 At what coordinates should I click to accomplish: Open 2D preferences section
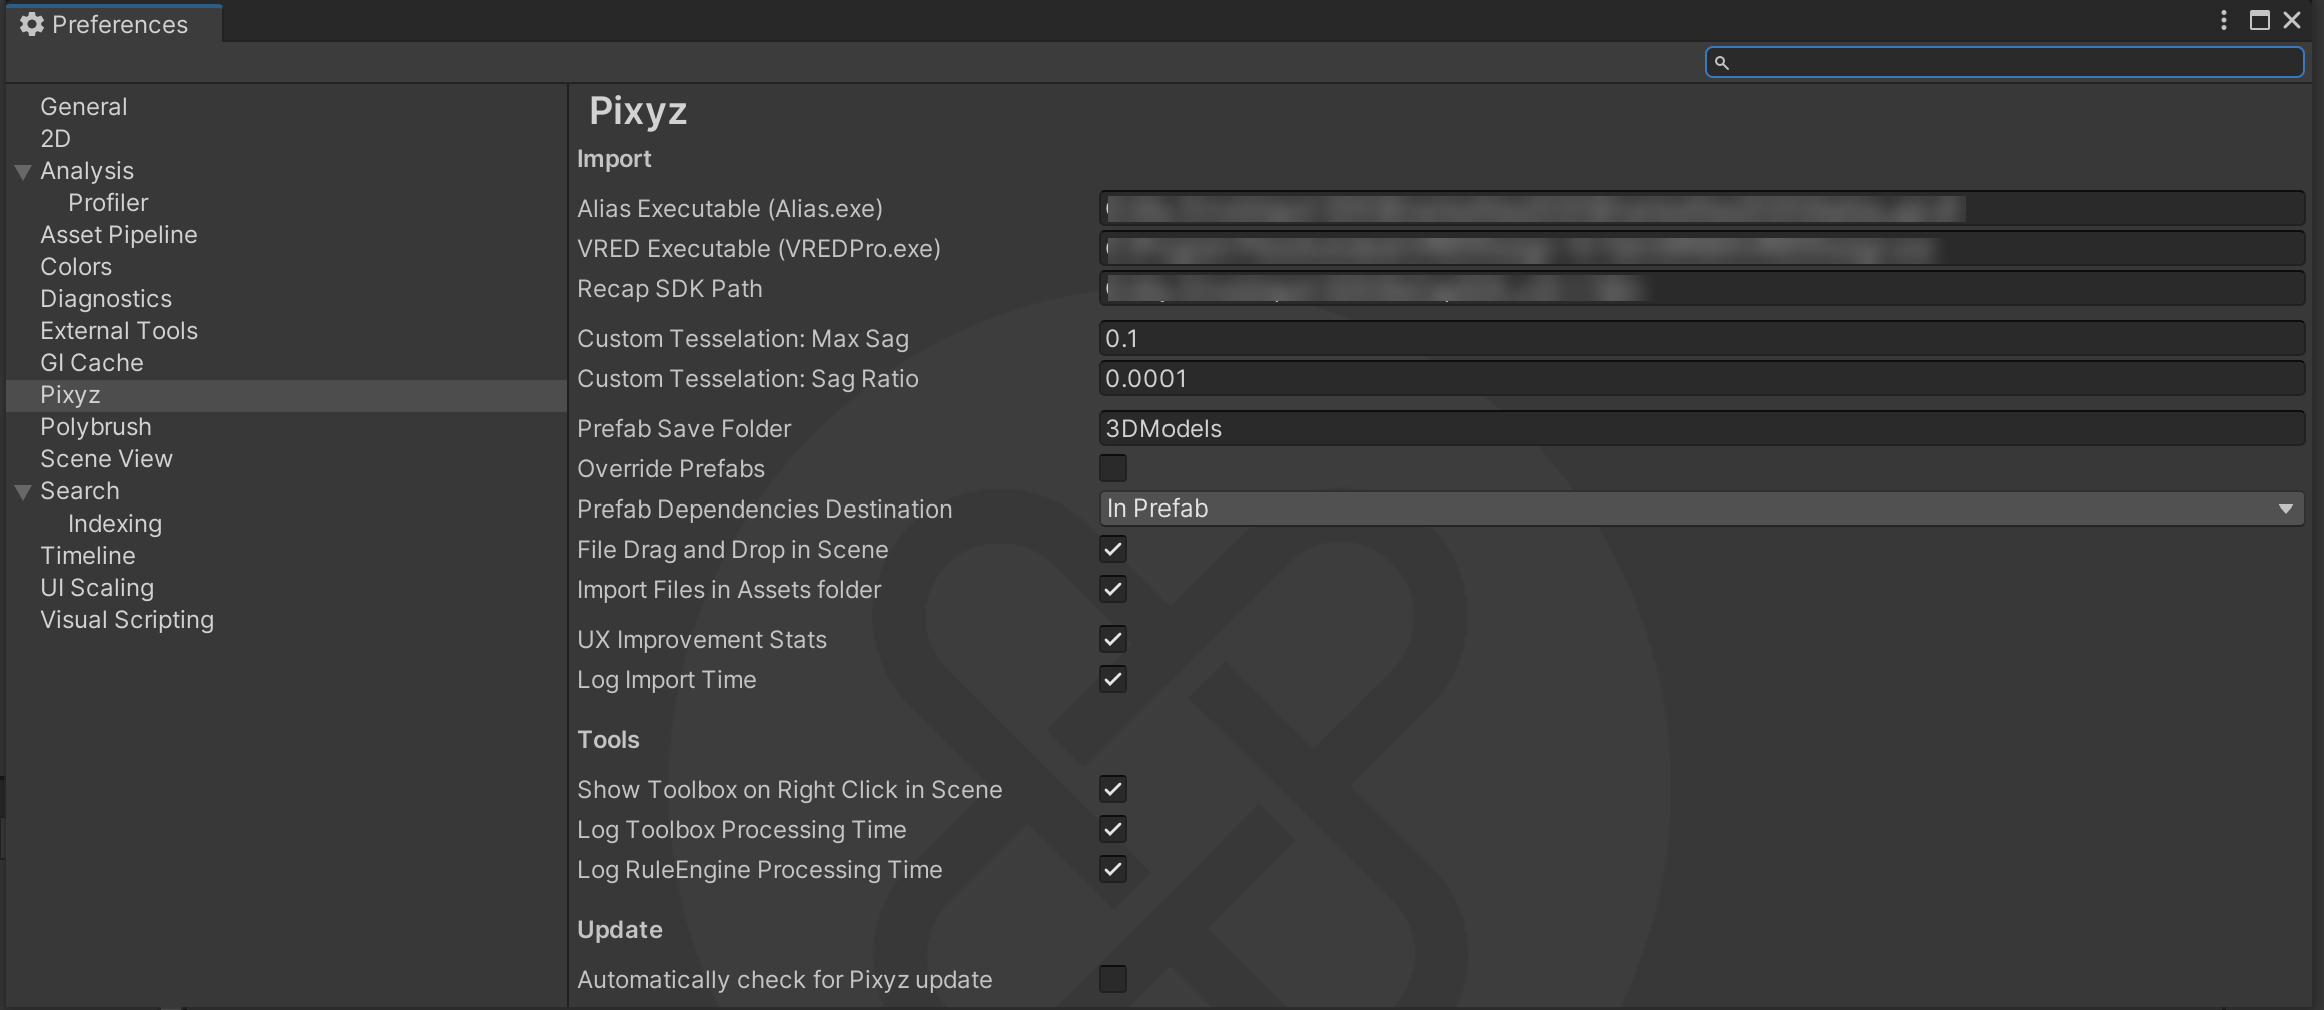point(55,138)
